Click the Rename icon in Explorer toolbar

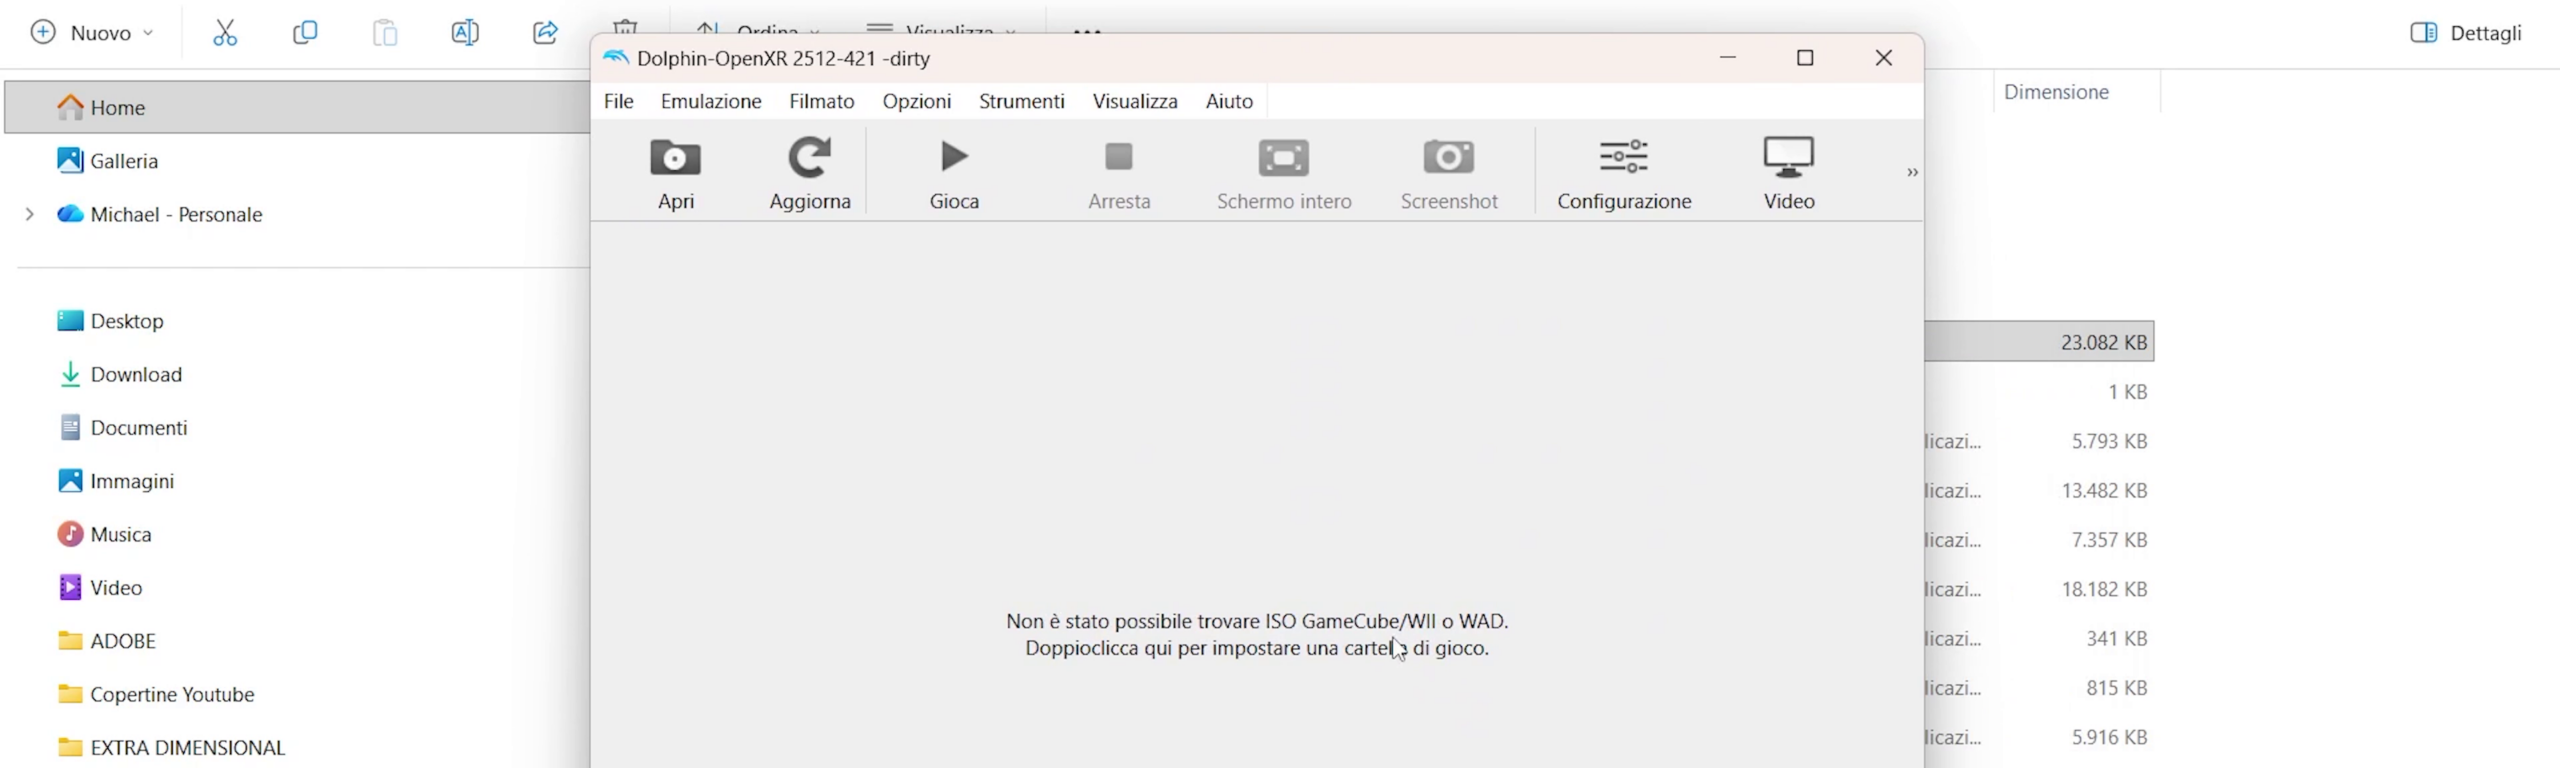465,33
